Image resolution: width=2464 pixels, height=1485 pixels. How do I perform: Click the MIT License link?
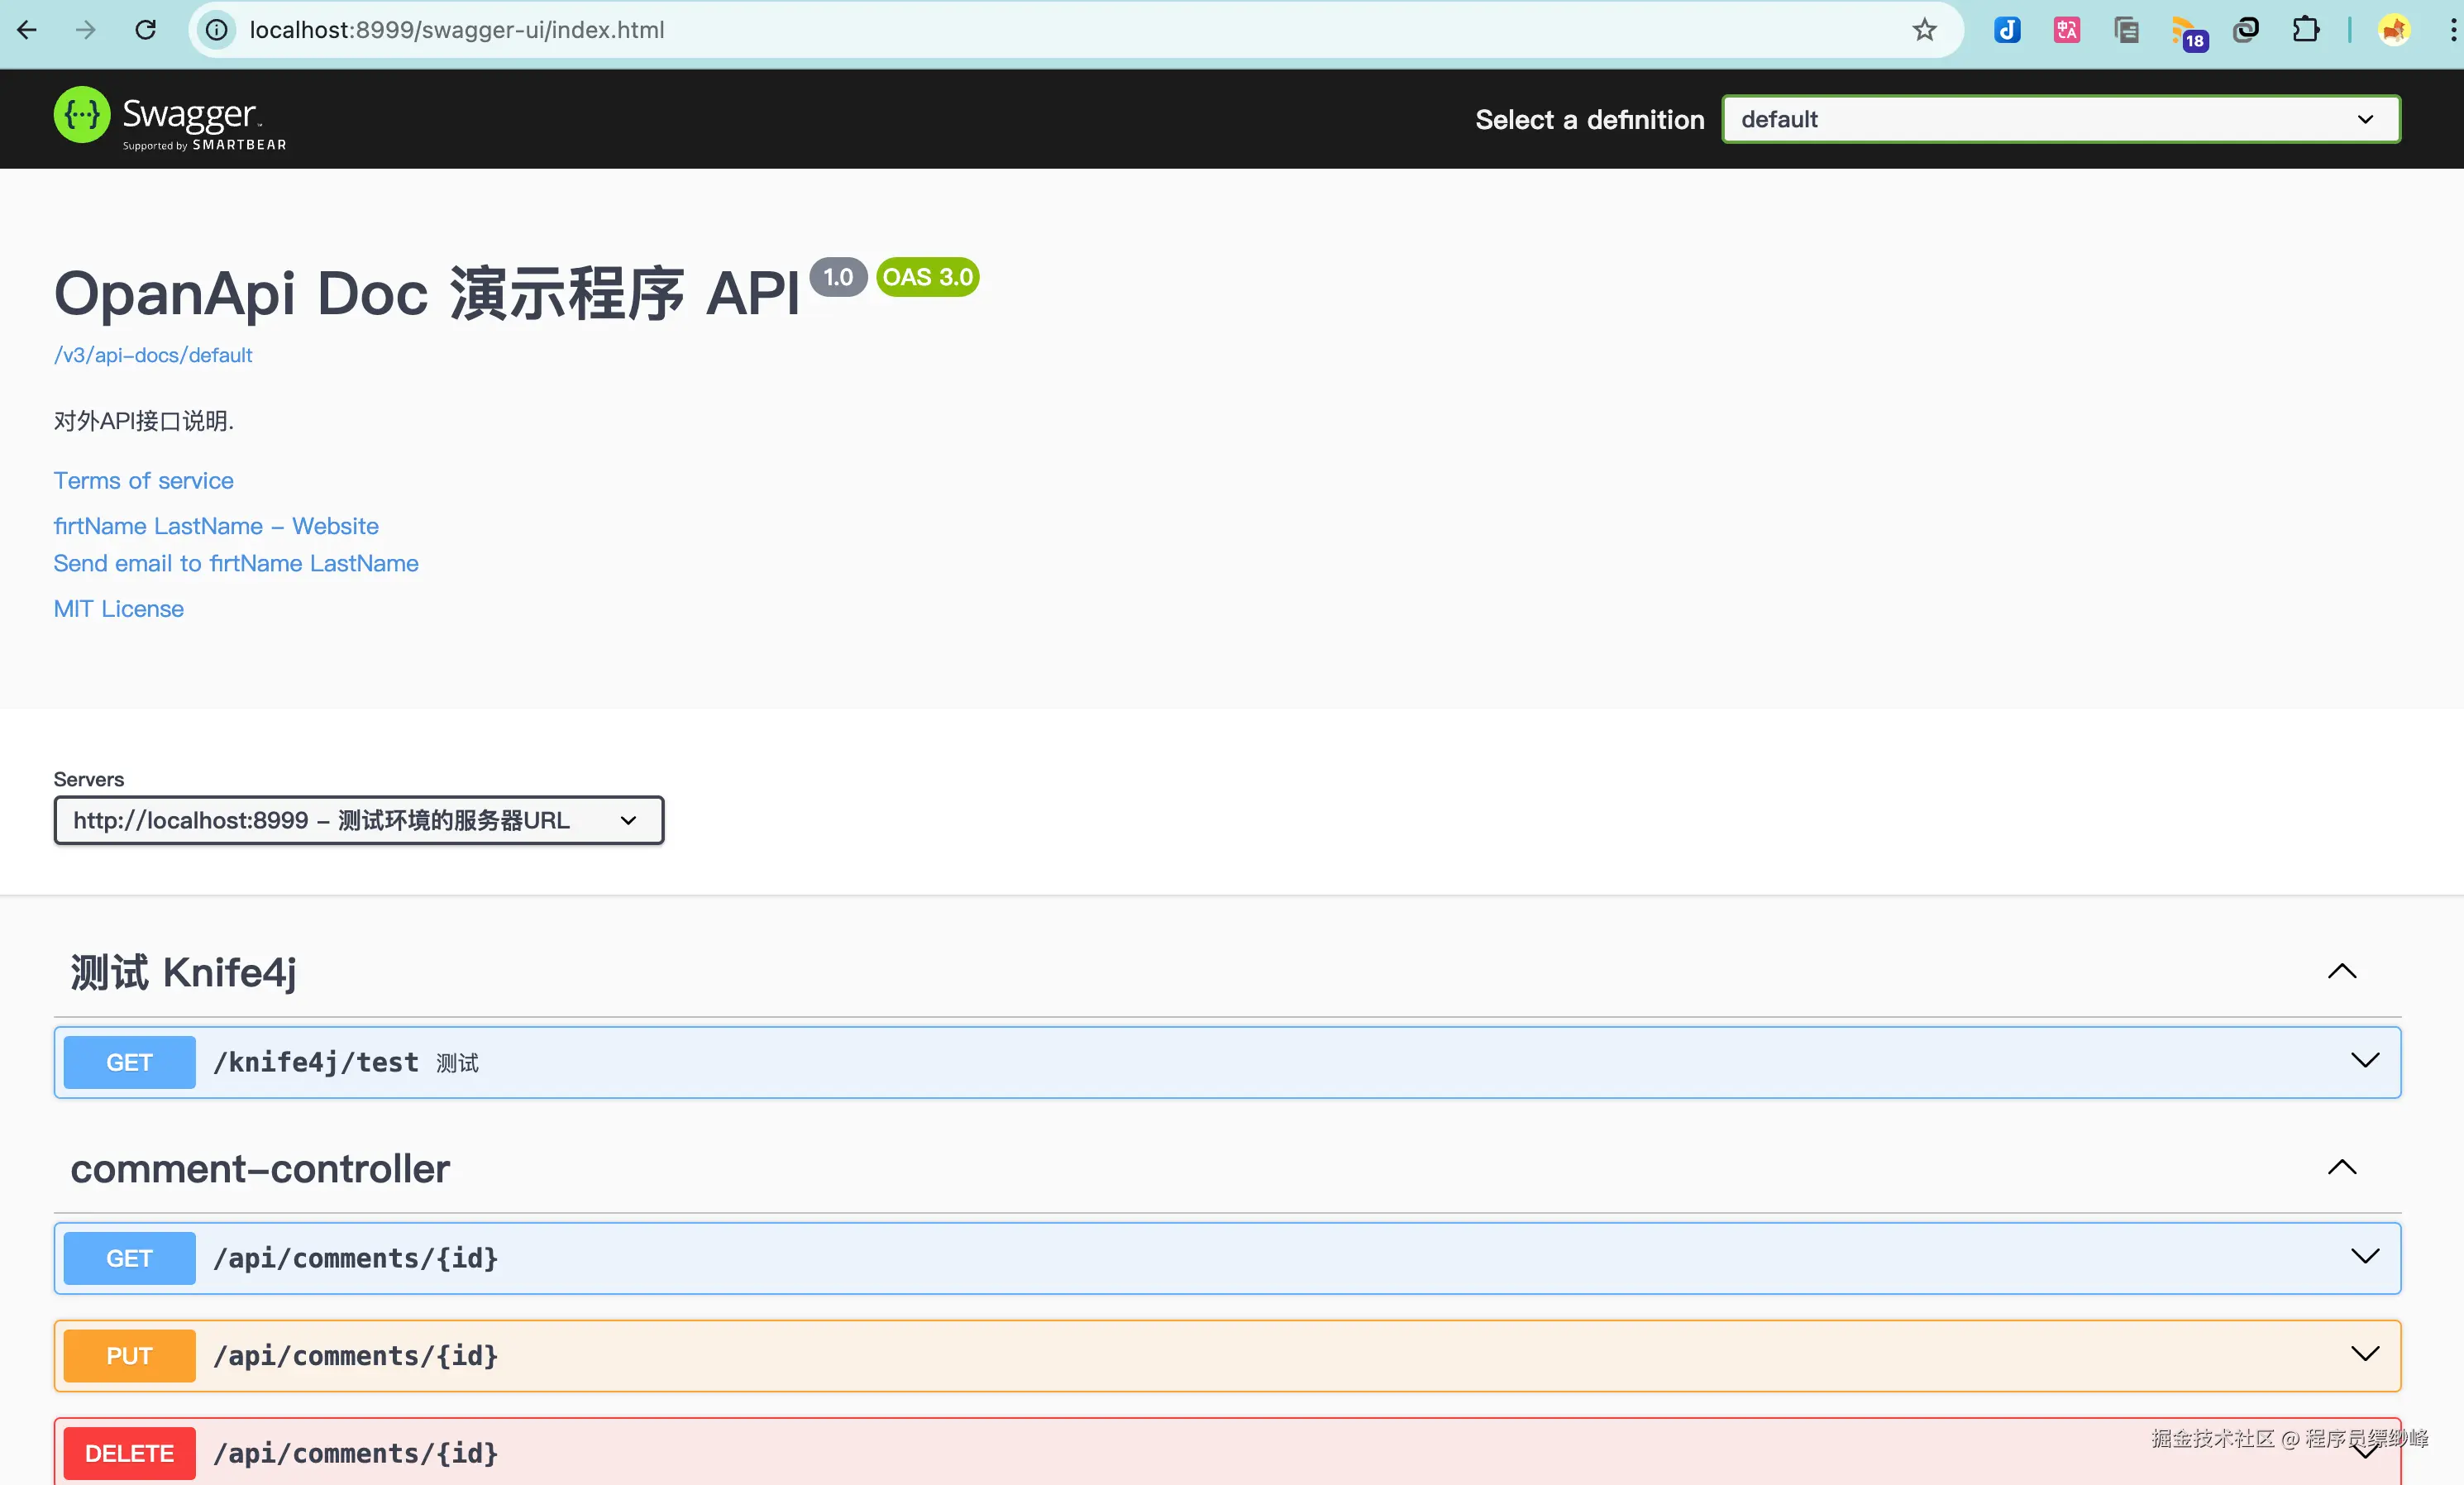[118, 608]
